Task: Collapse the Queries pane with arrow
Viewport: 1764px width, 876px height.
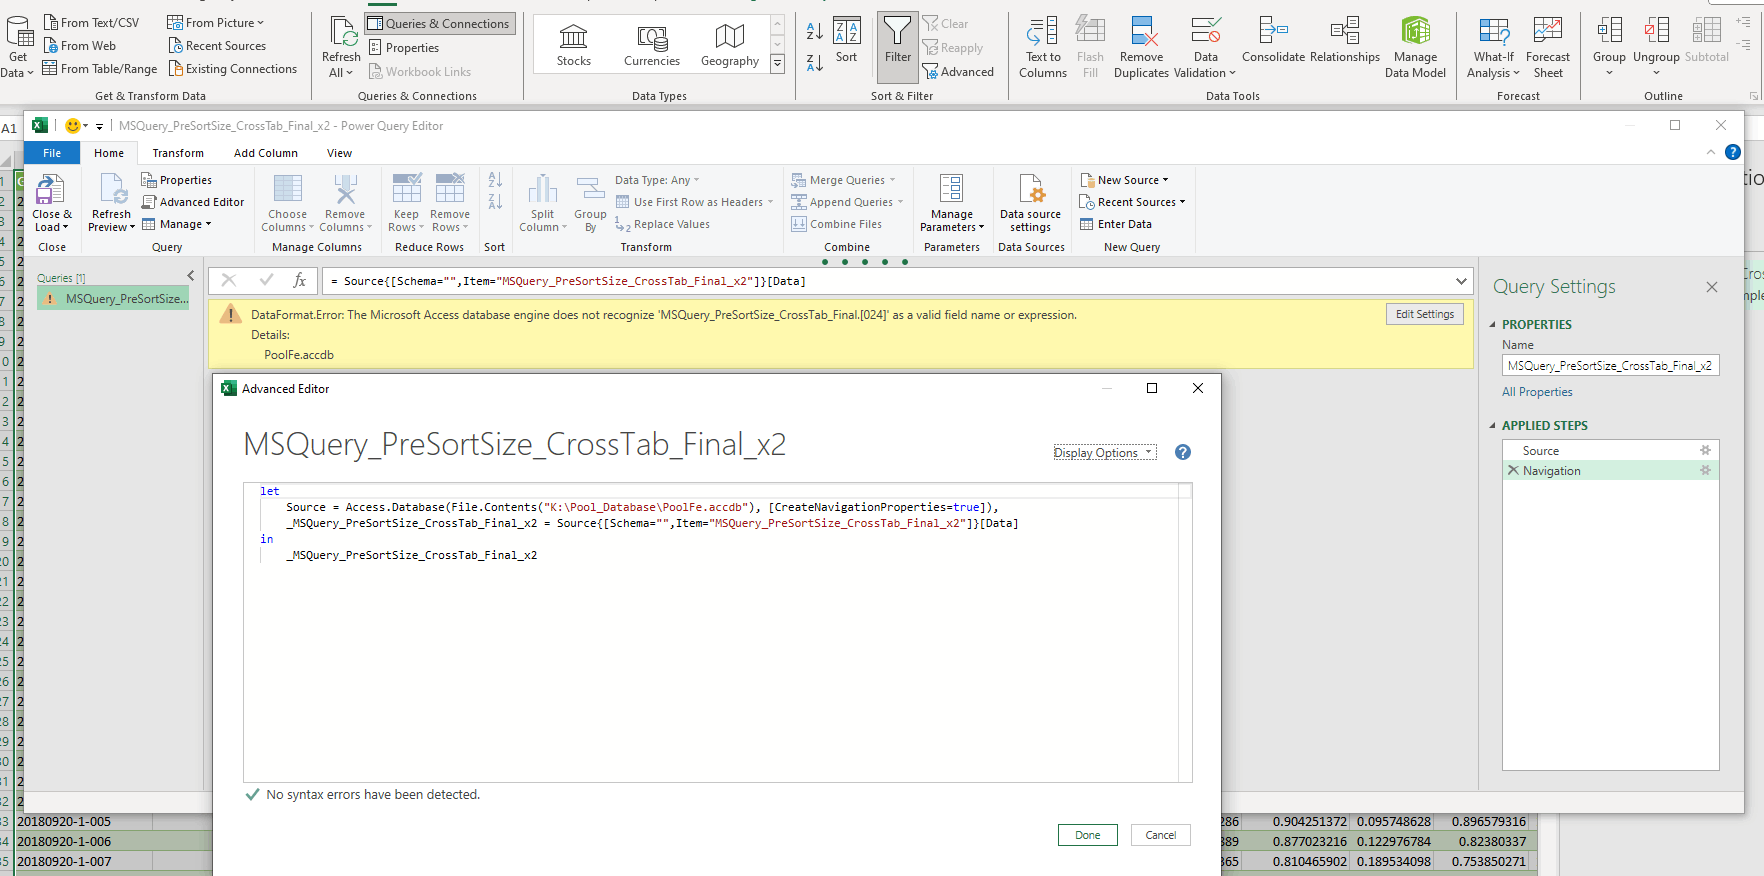Action: coord(191,275)
